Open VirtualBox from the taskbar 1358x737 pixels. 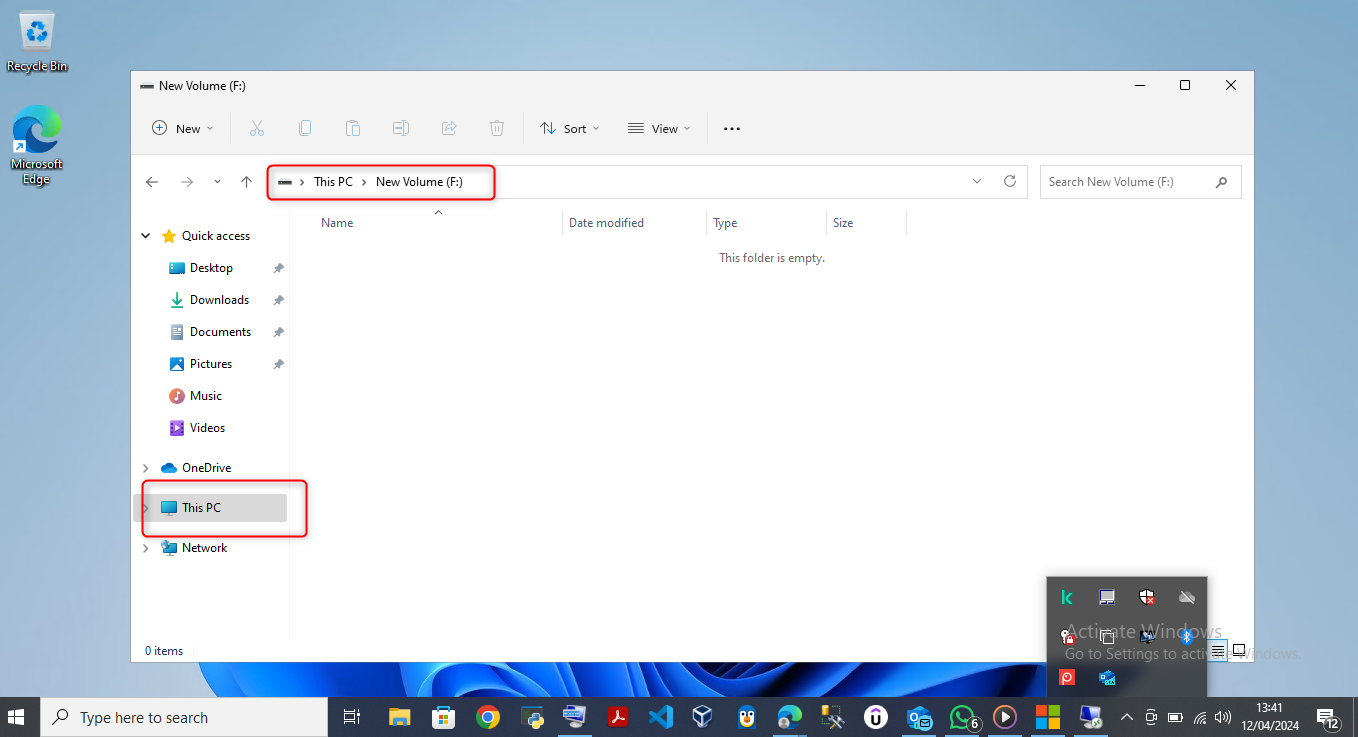703,717
